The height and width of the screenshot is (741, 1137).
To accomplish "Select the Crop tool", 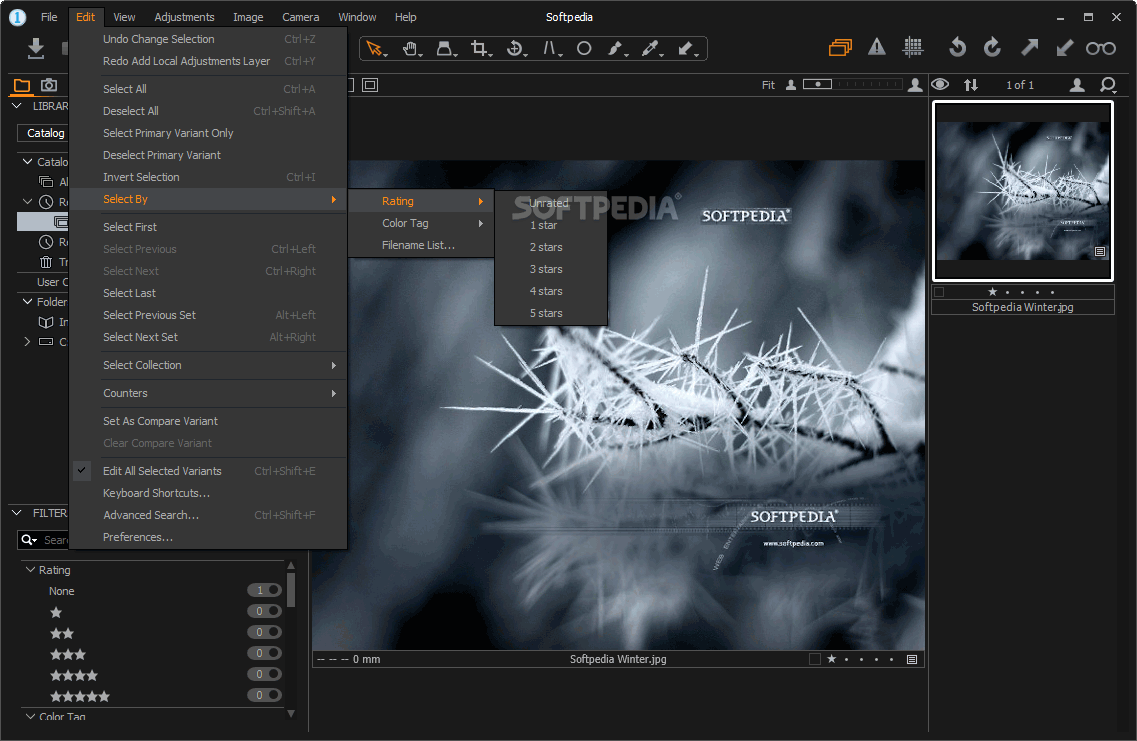I will coord(480,49).
